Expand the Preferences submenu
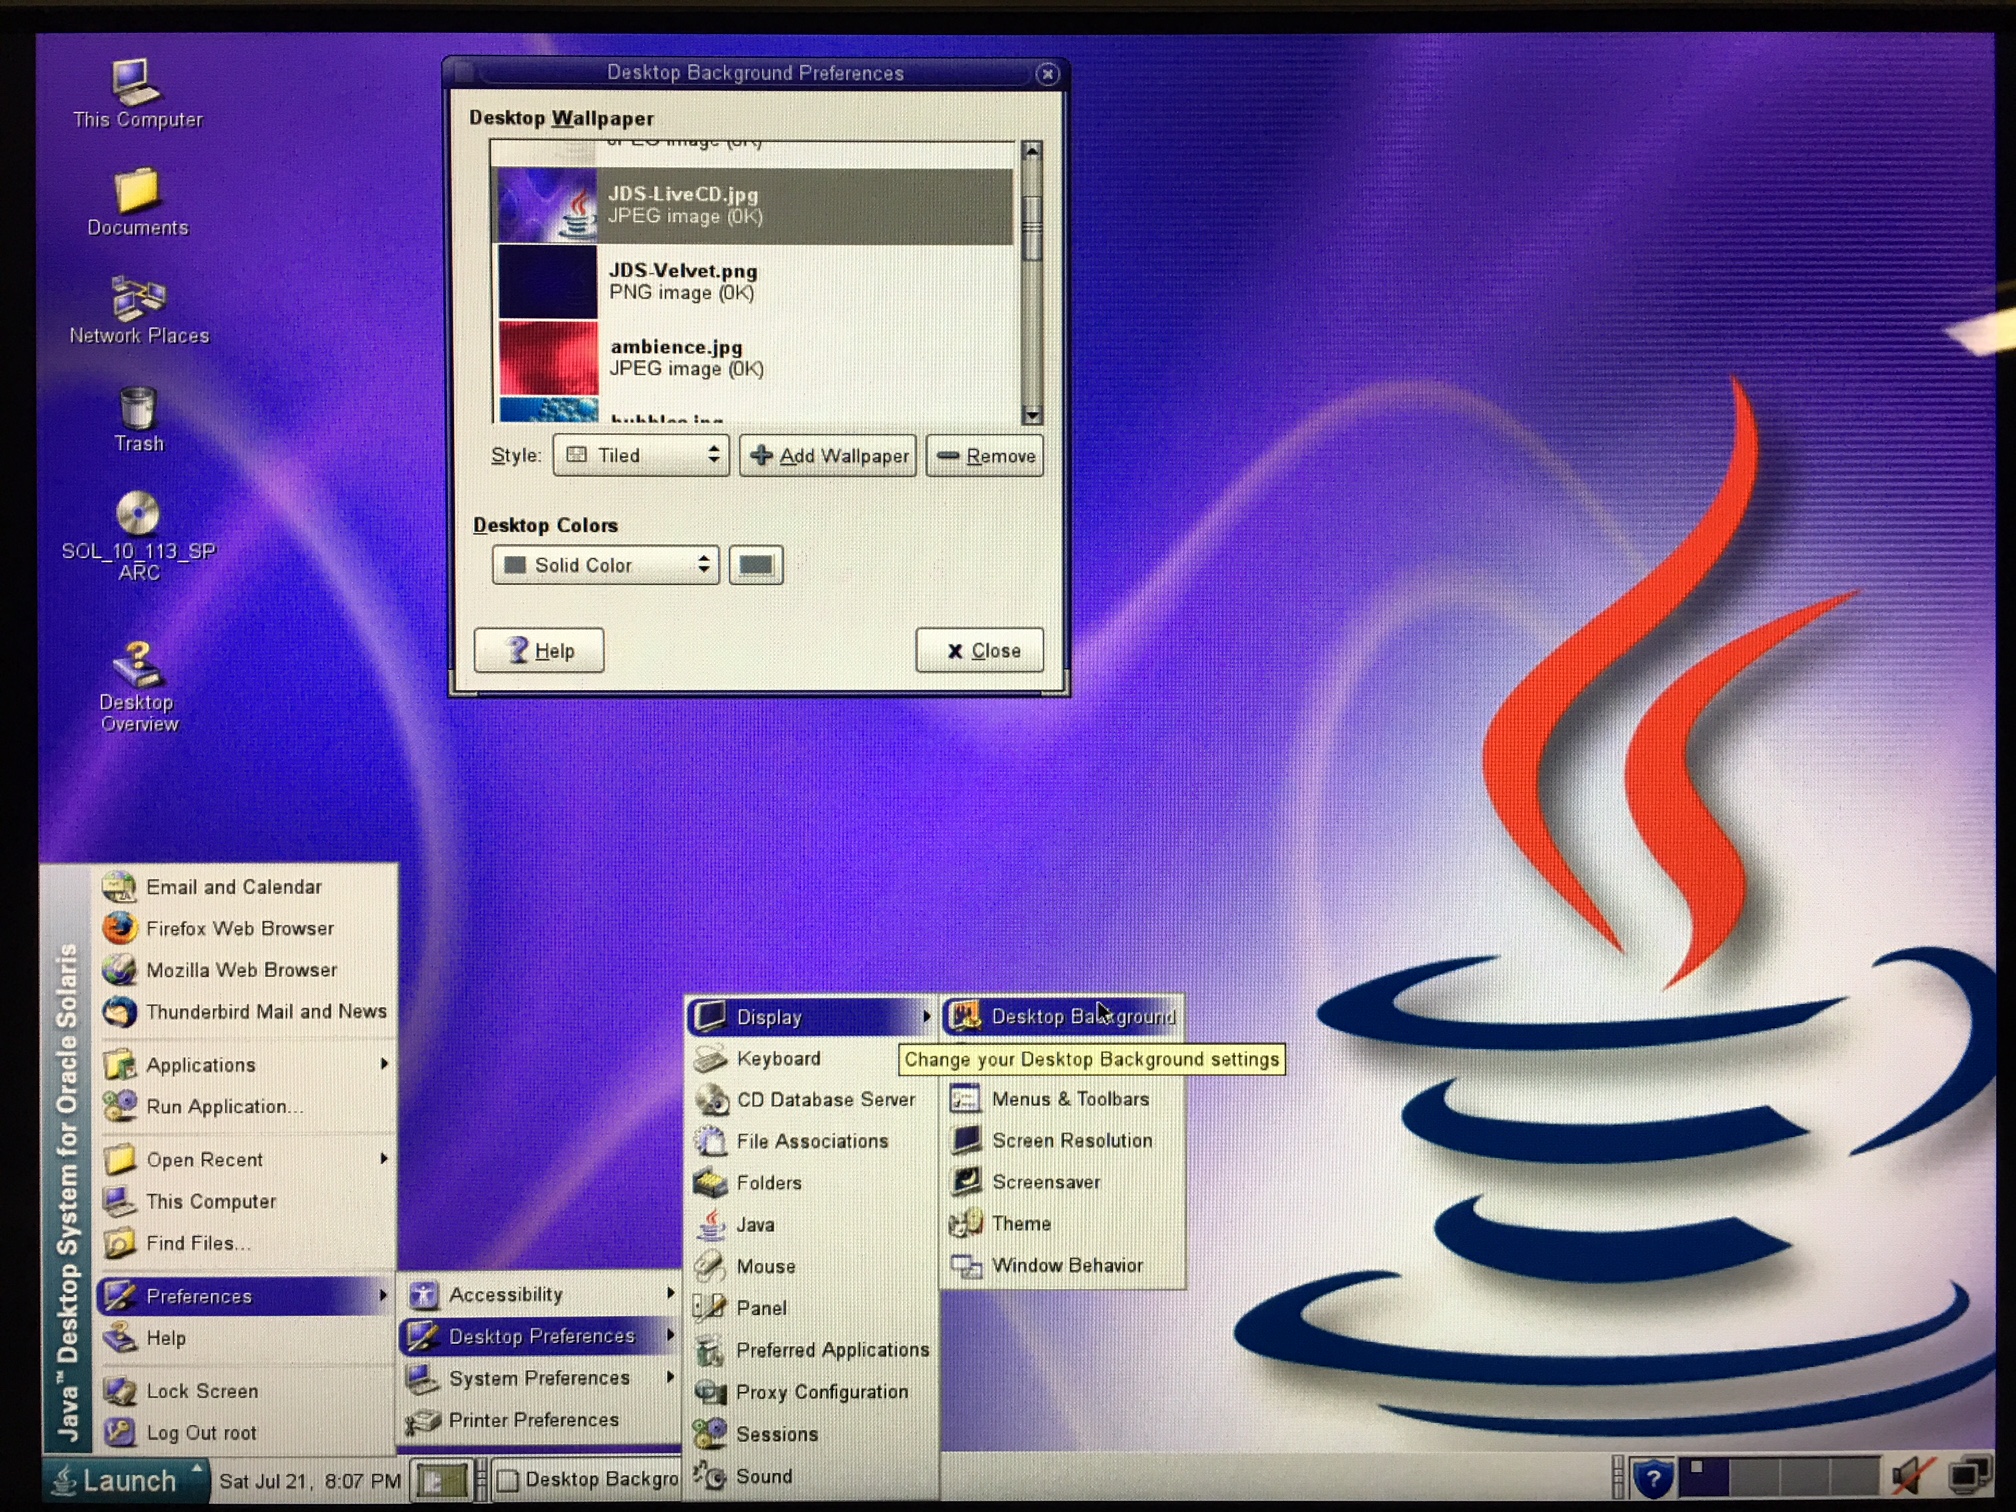 coord(245,1296)
